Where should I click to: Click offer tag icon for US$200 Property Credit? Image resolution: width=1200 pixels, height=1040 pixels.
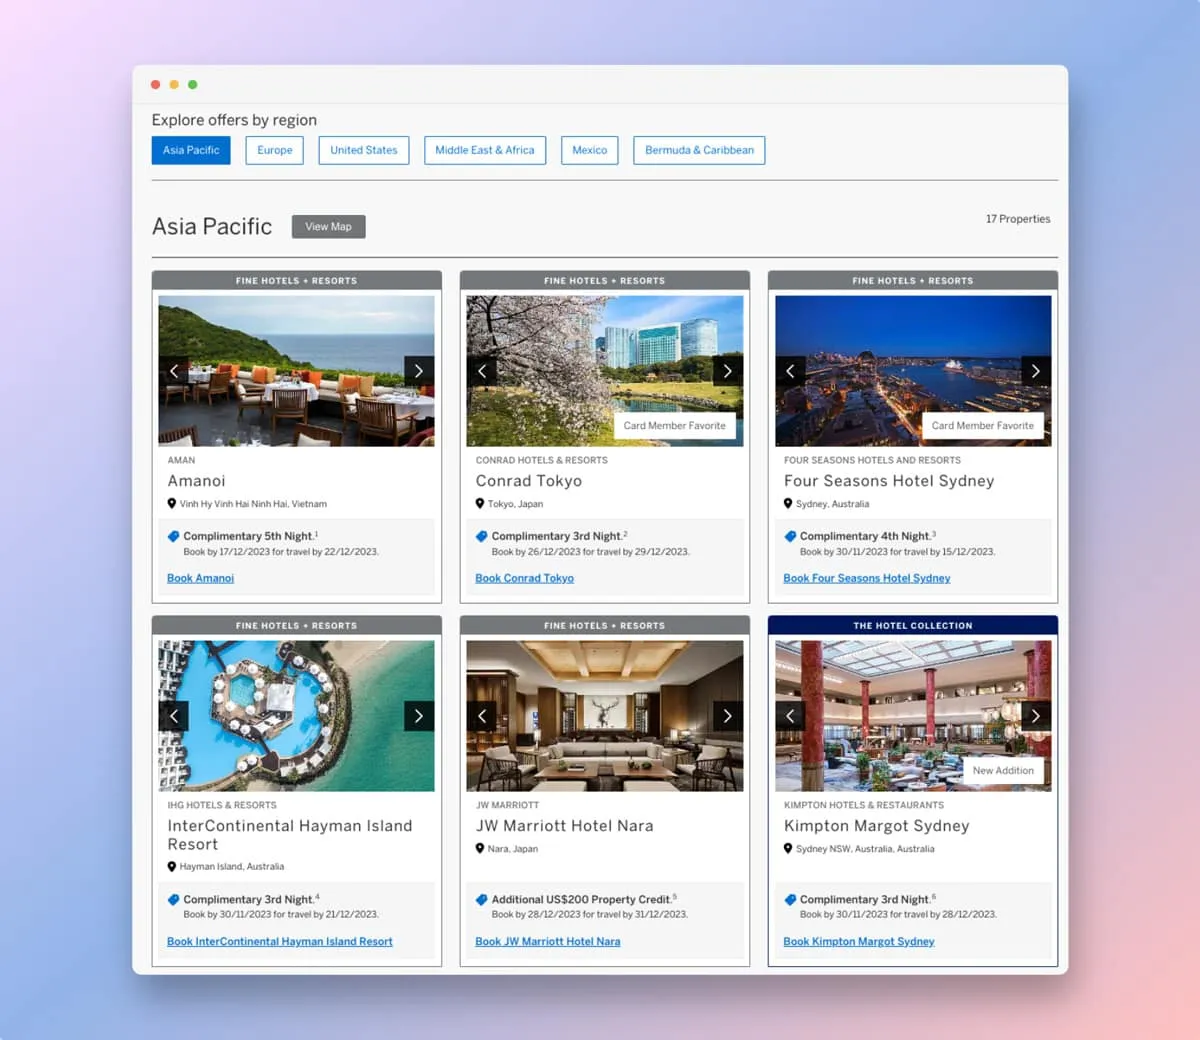point(482,900)
